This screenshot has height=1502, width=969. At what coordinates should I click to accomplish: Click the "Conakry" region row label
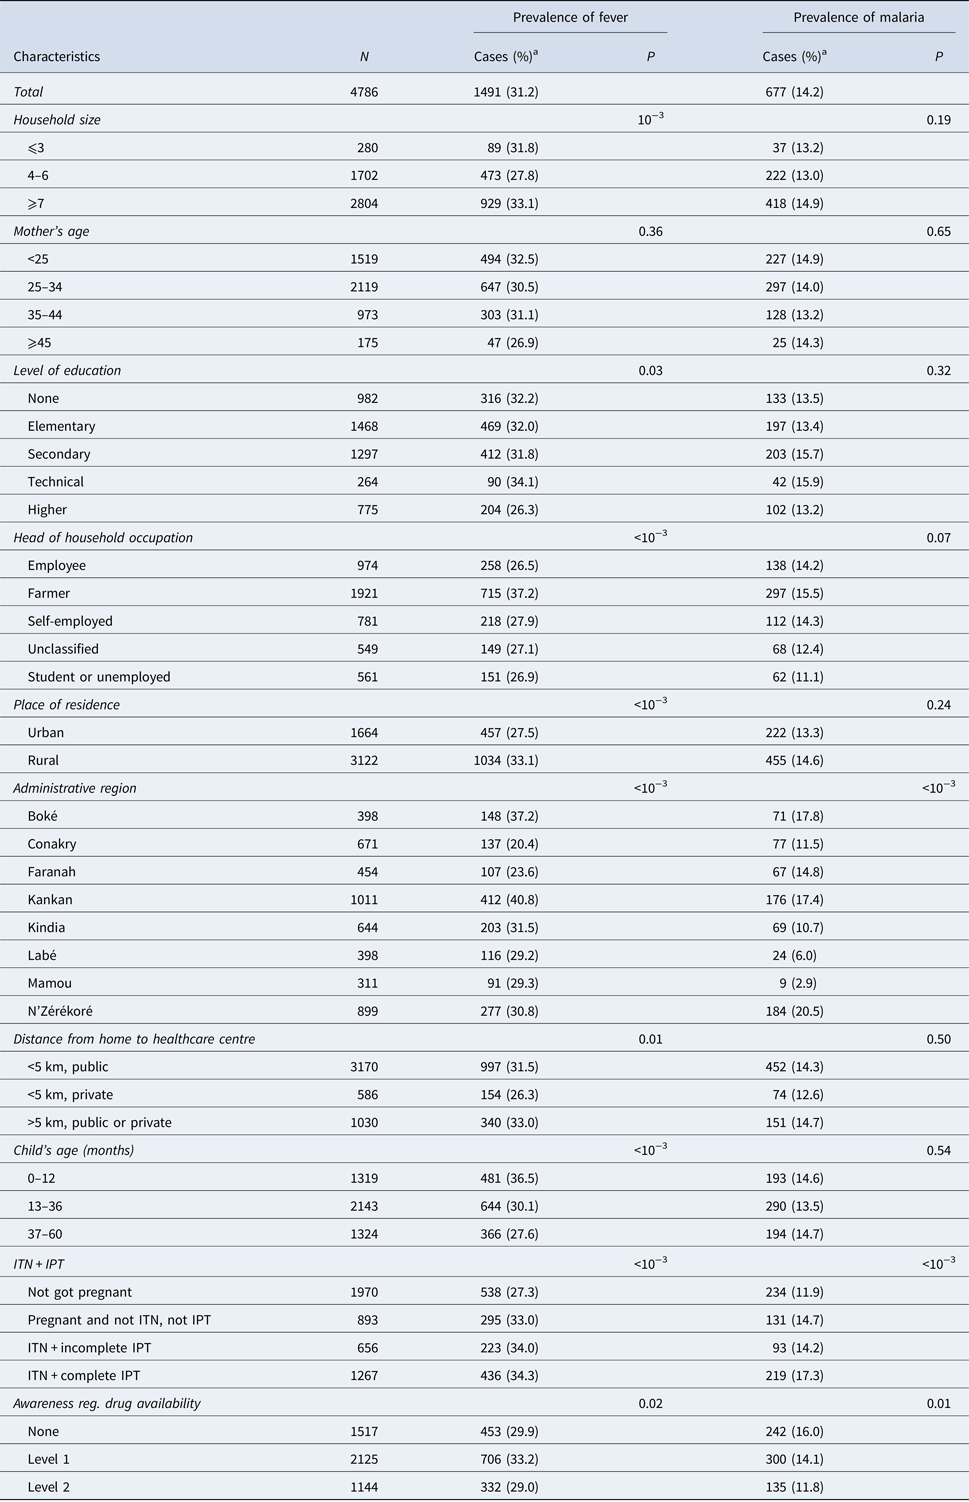click(52, 844)
